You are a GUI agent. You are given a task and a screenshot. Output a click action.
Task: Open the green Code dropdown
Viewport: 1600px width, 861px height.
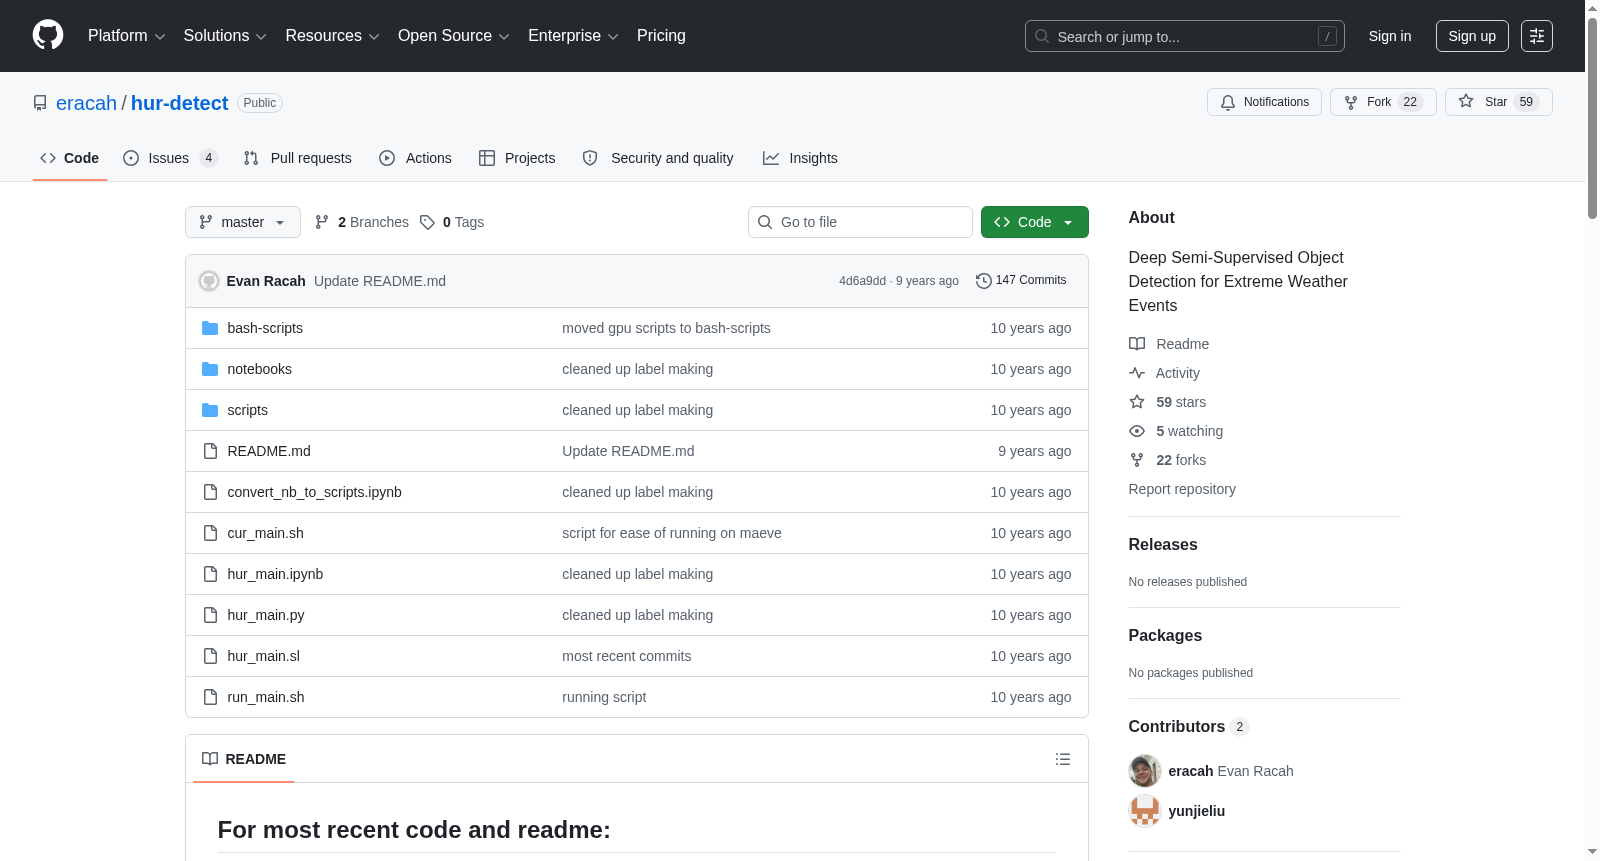1035,222
